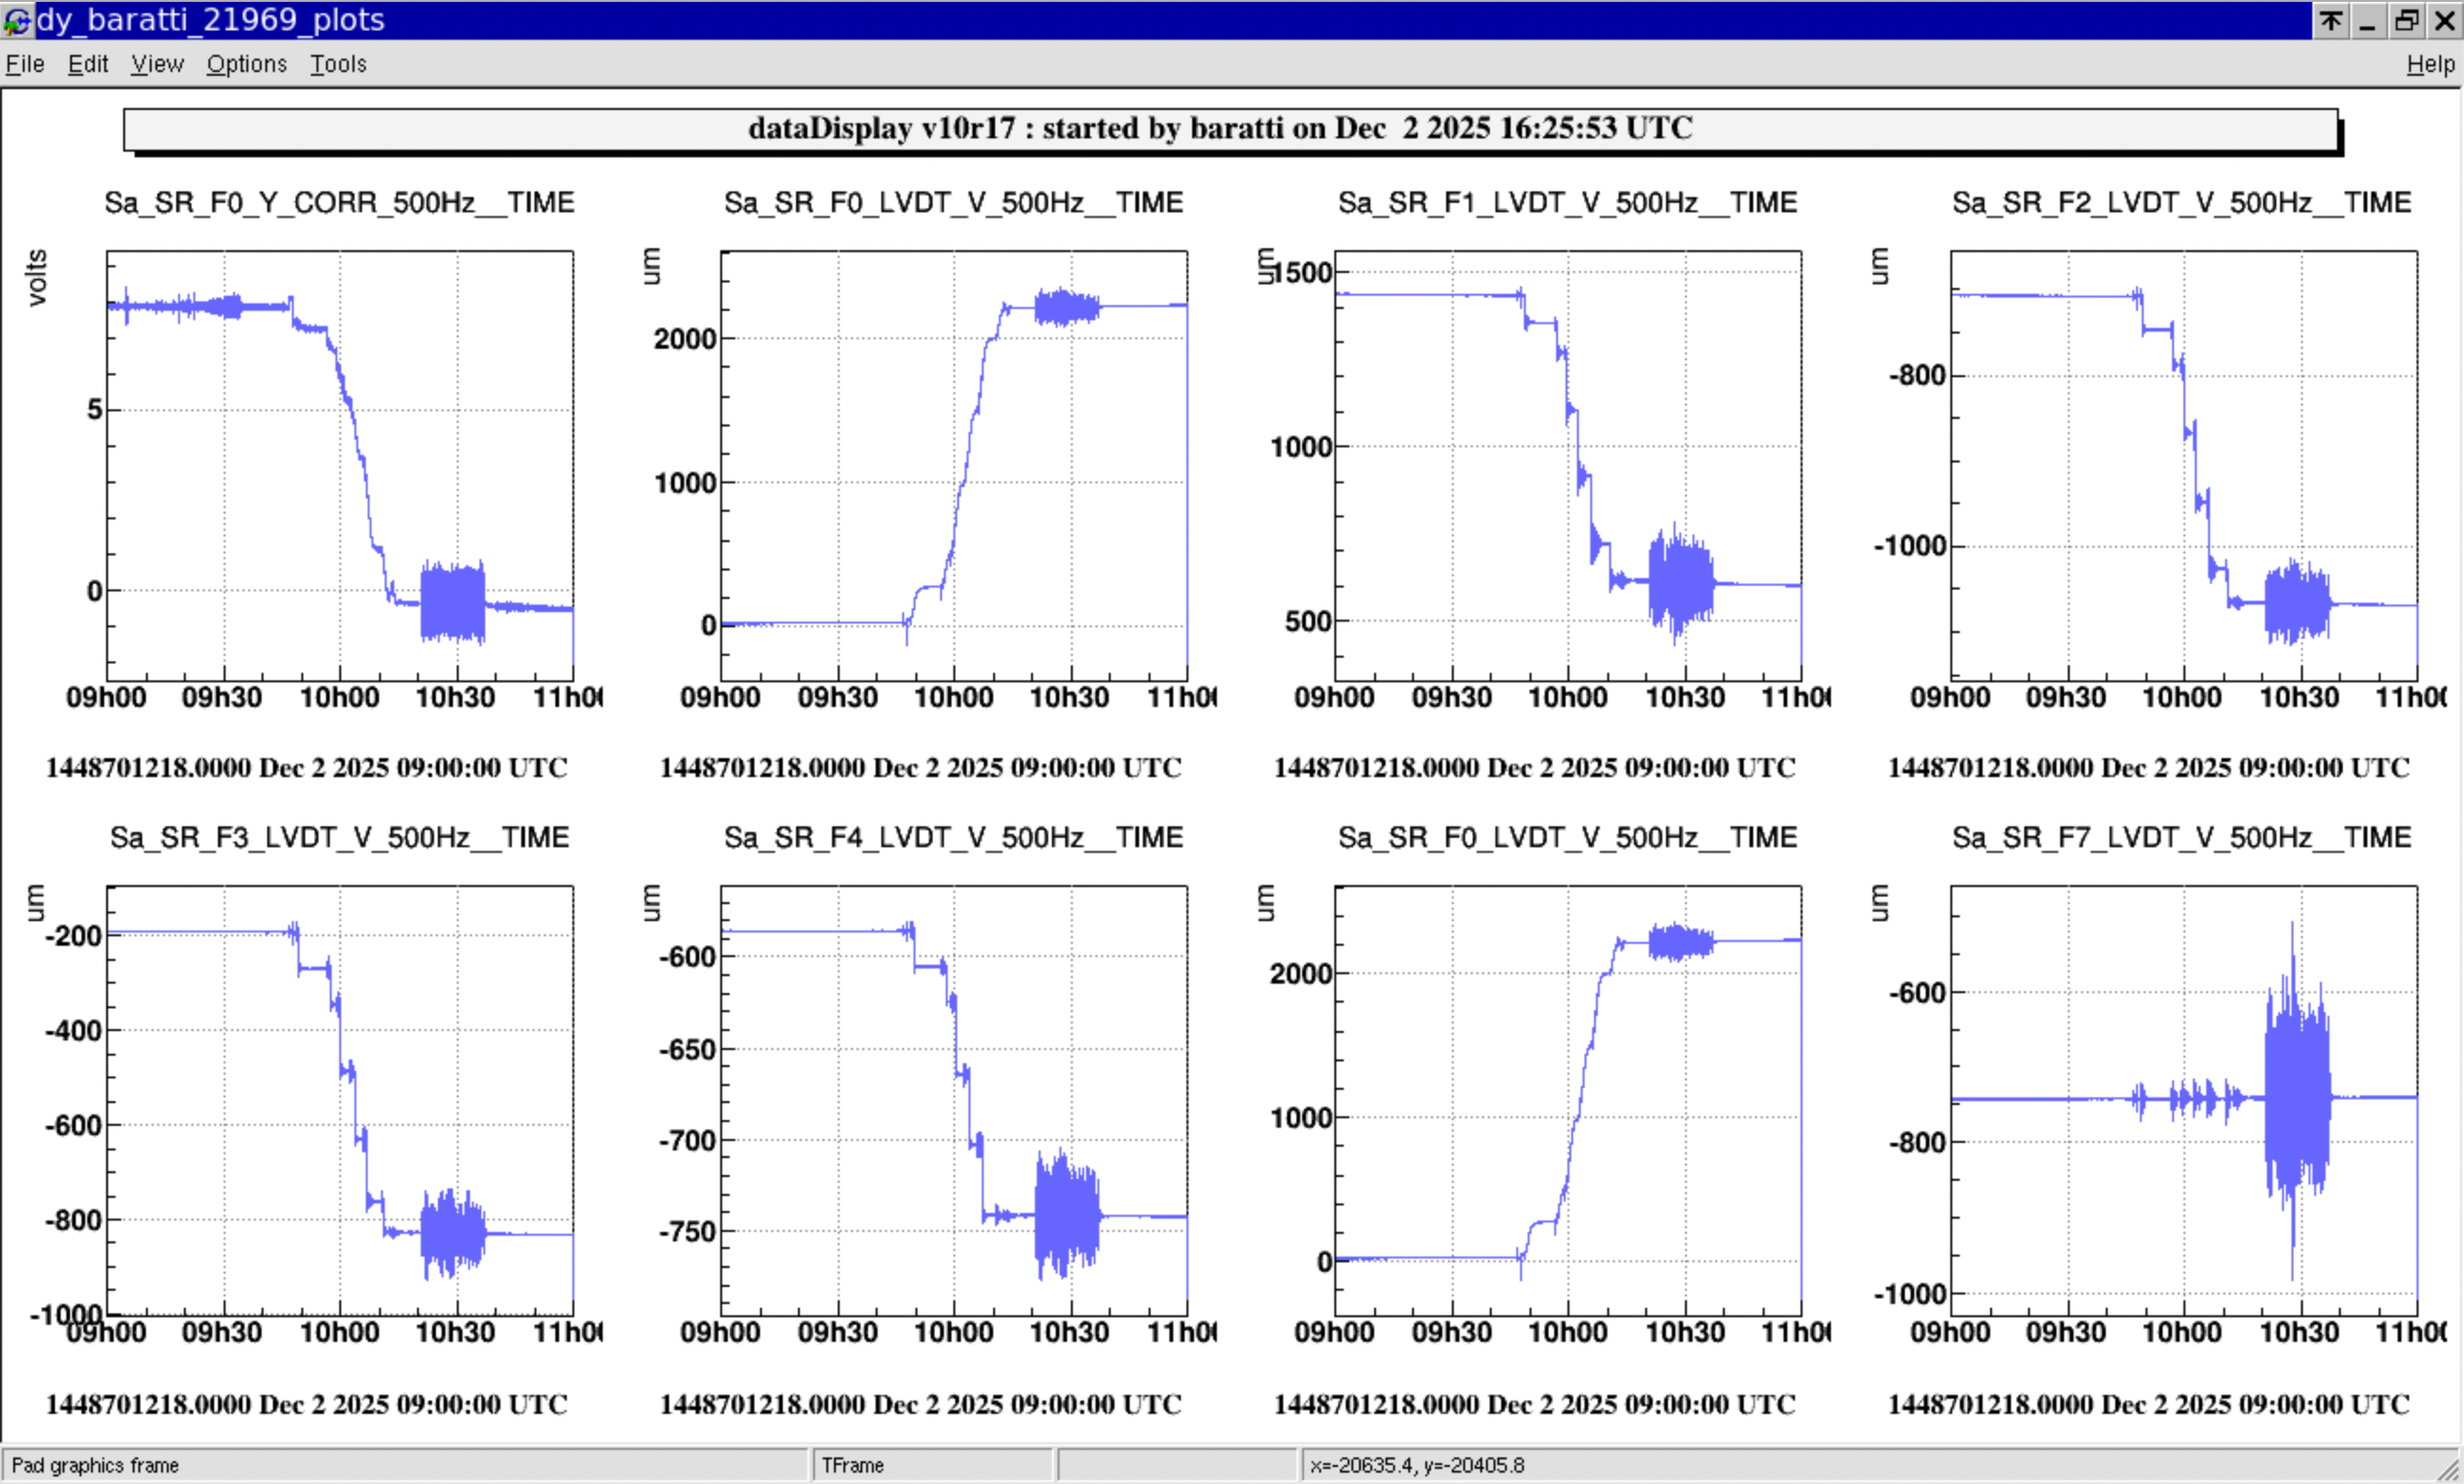This screenshot has height=1484, width=2464.
Task: Open the Tools menu
Action: click(x=338, y=64)
